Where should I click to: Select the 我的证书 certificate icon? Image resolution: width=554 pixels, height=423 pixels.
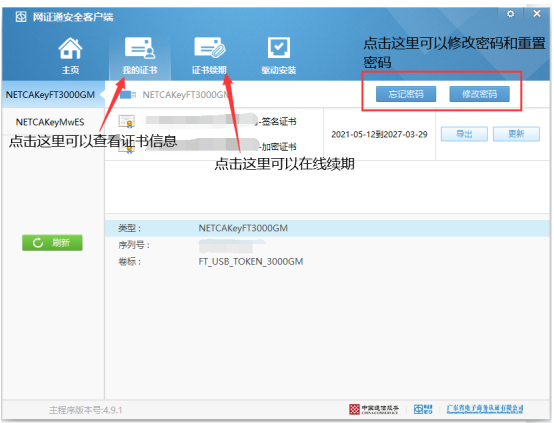[x=140, y=48]
